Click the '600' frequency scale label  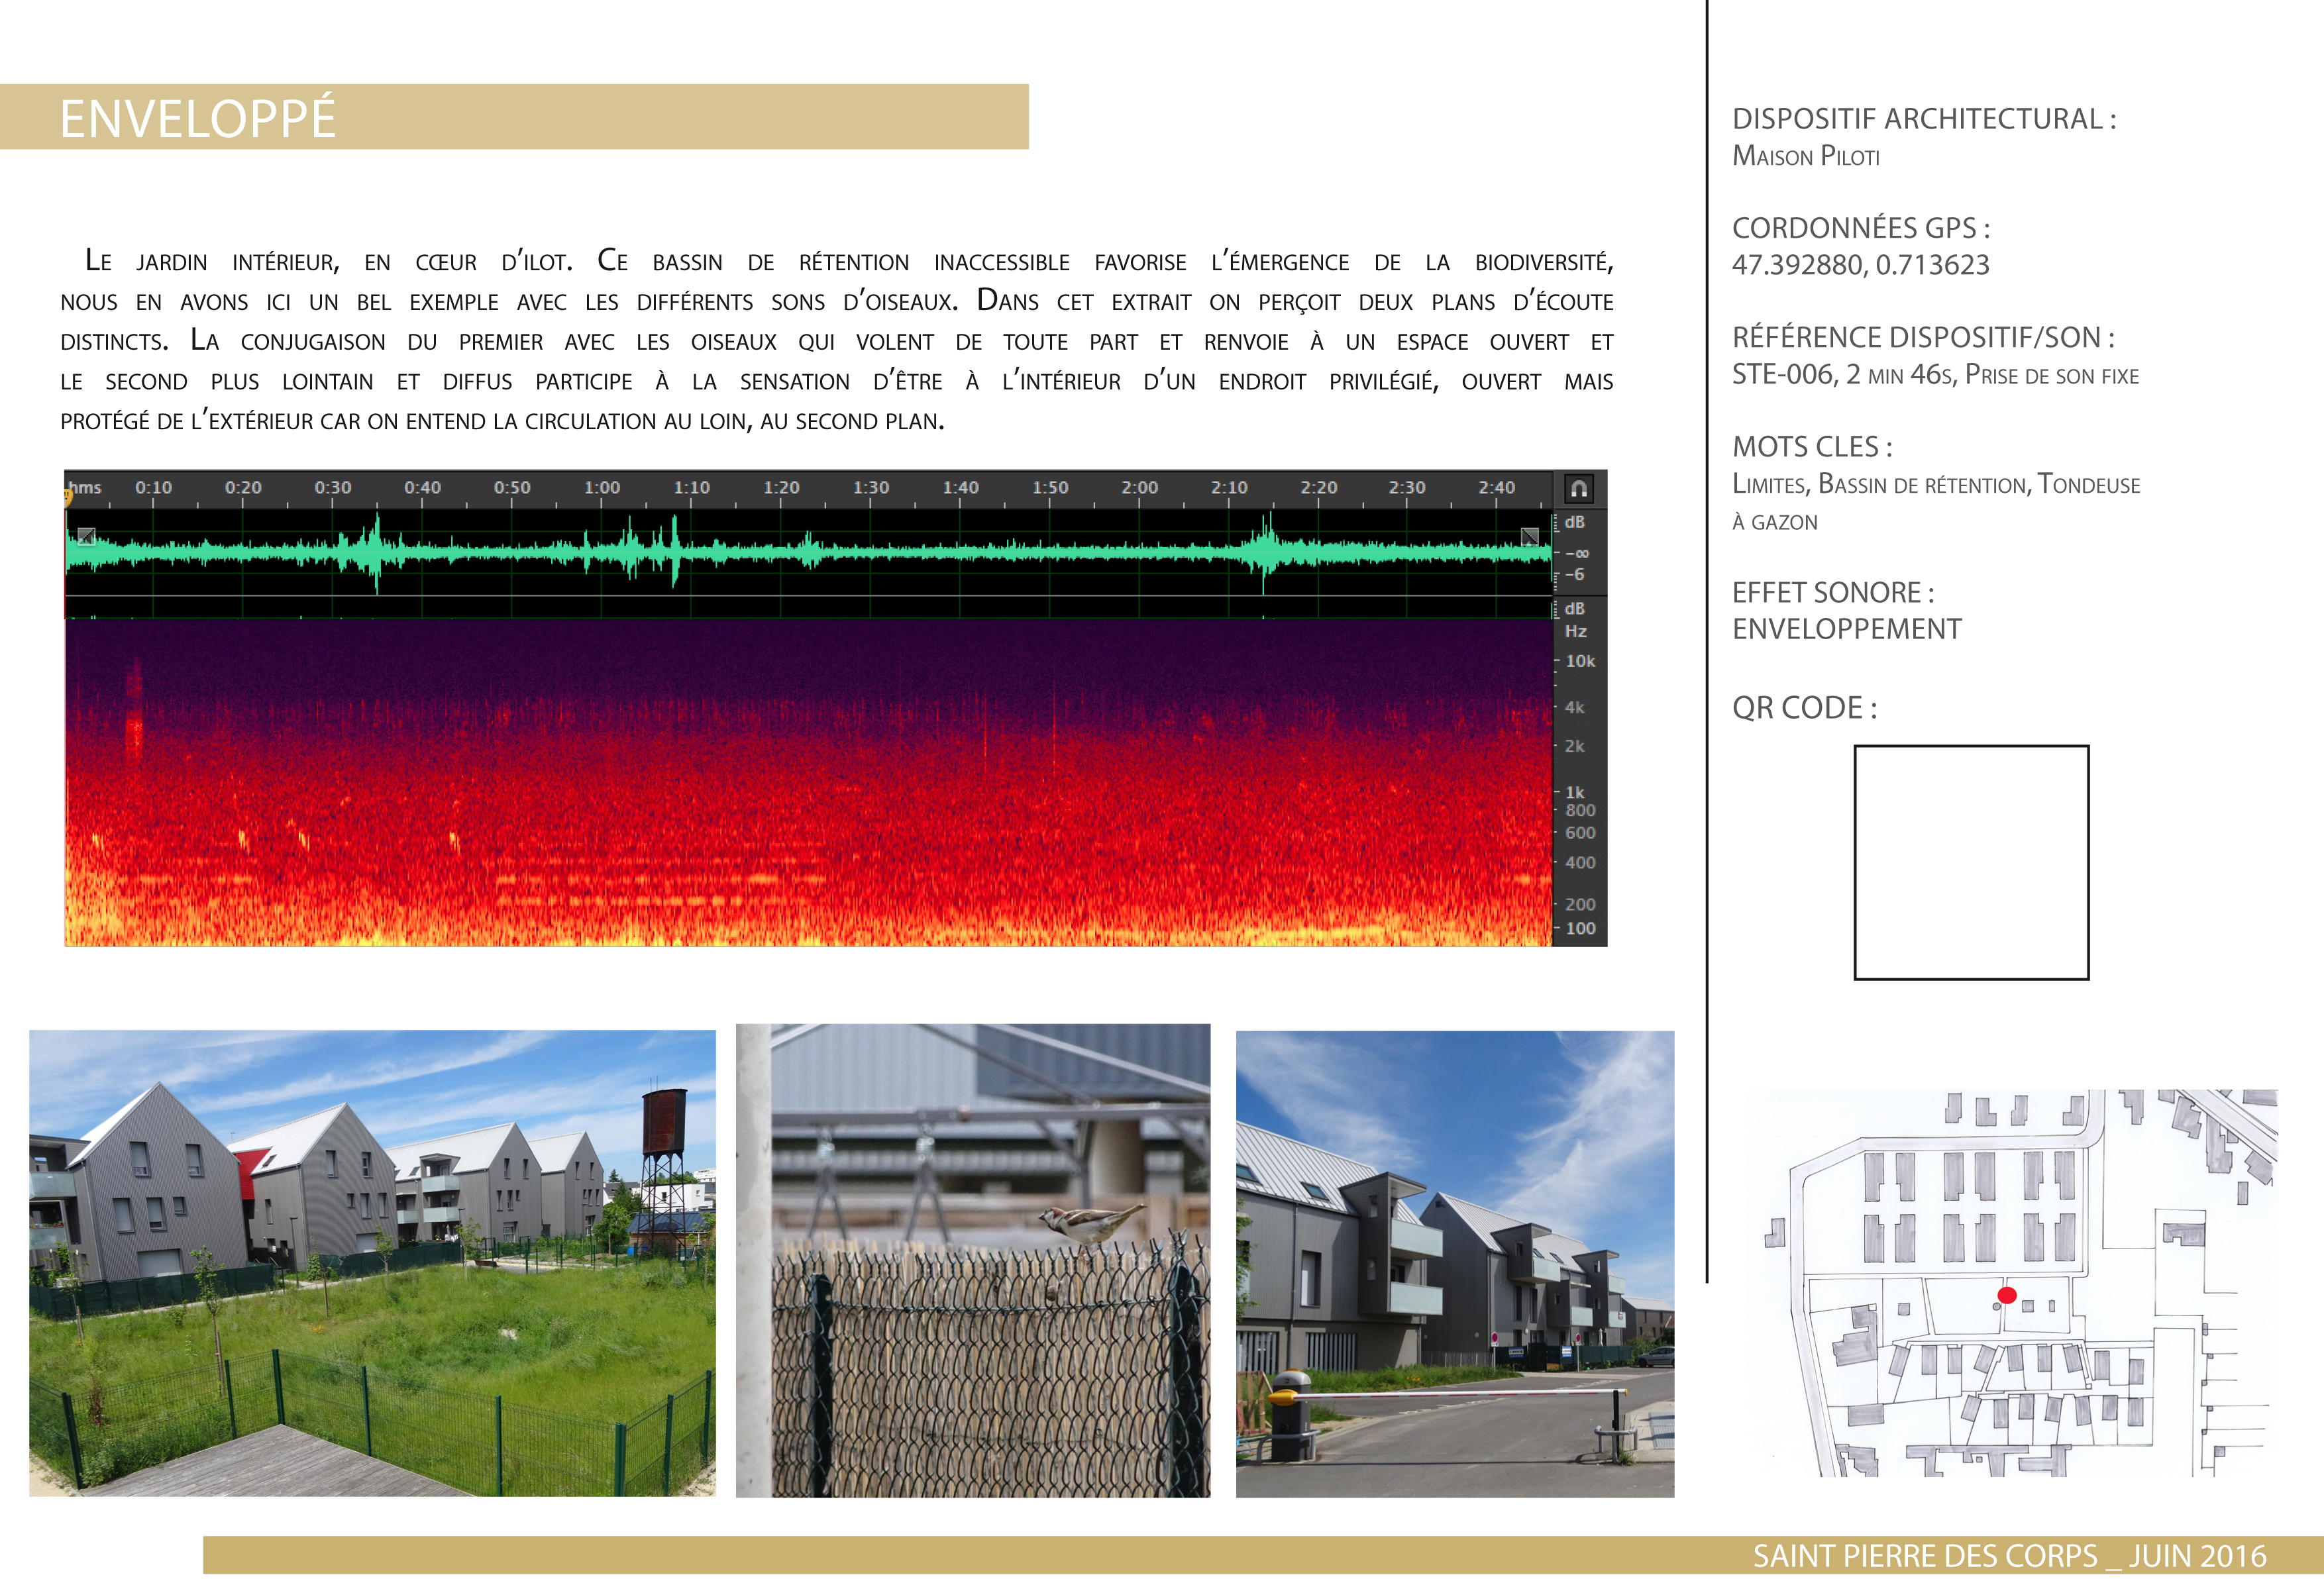coord(1580,833)
